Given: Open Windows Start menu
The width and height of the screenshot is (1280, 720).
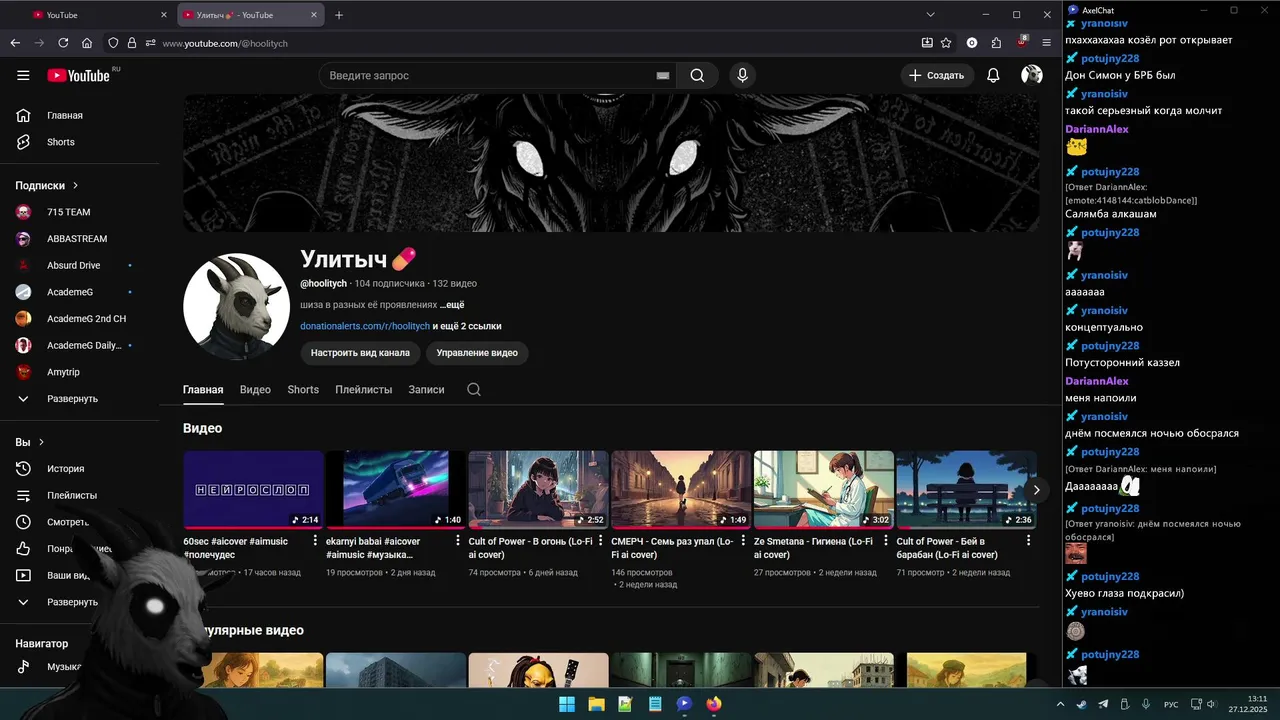Looking at the screenshot, I should tap(567, 704).
